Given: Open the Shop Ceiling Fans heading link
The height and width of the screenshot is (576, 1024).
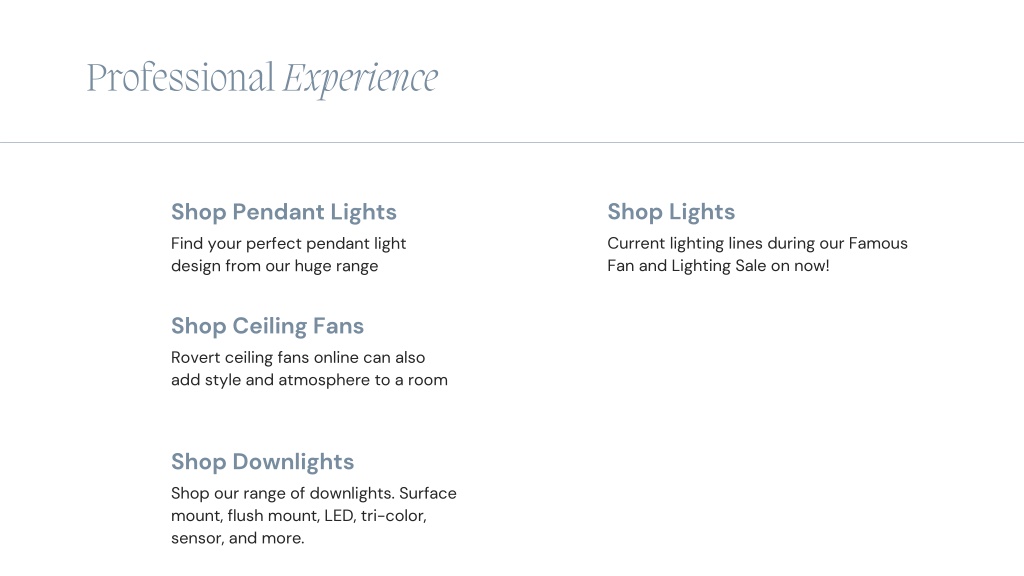Looking at the screenshot, I should coord(267,326).
